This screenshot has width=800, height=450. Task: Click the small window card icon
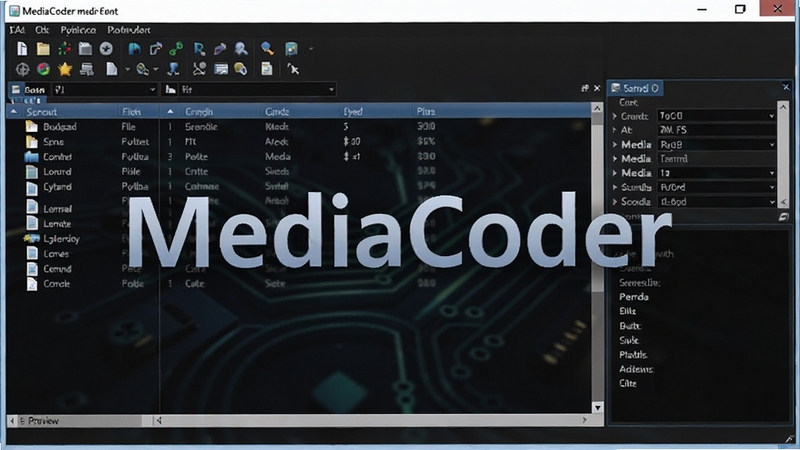[221, 69]
